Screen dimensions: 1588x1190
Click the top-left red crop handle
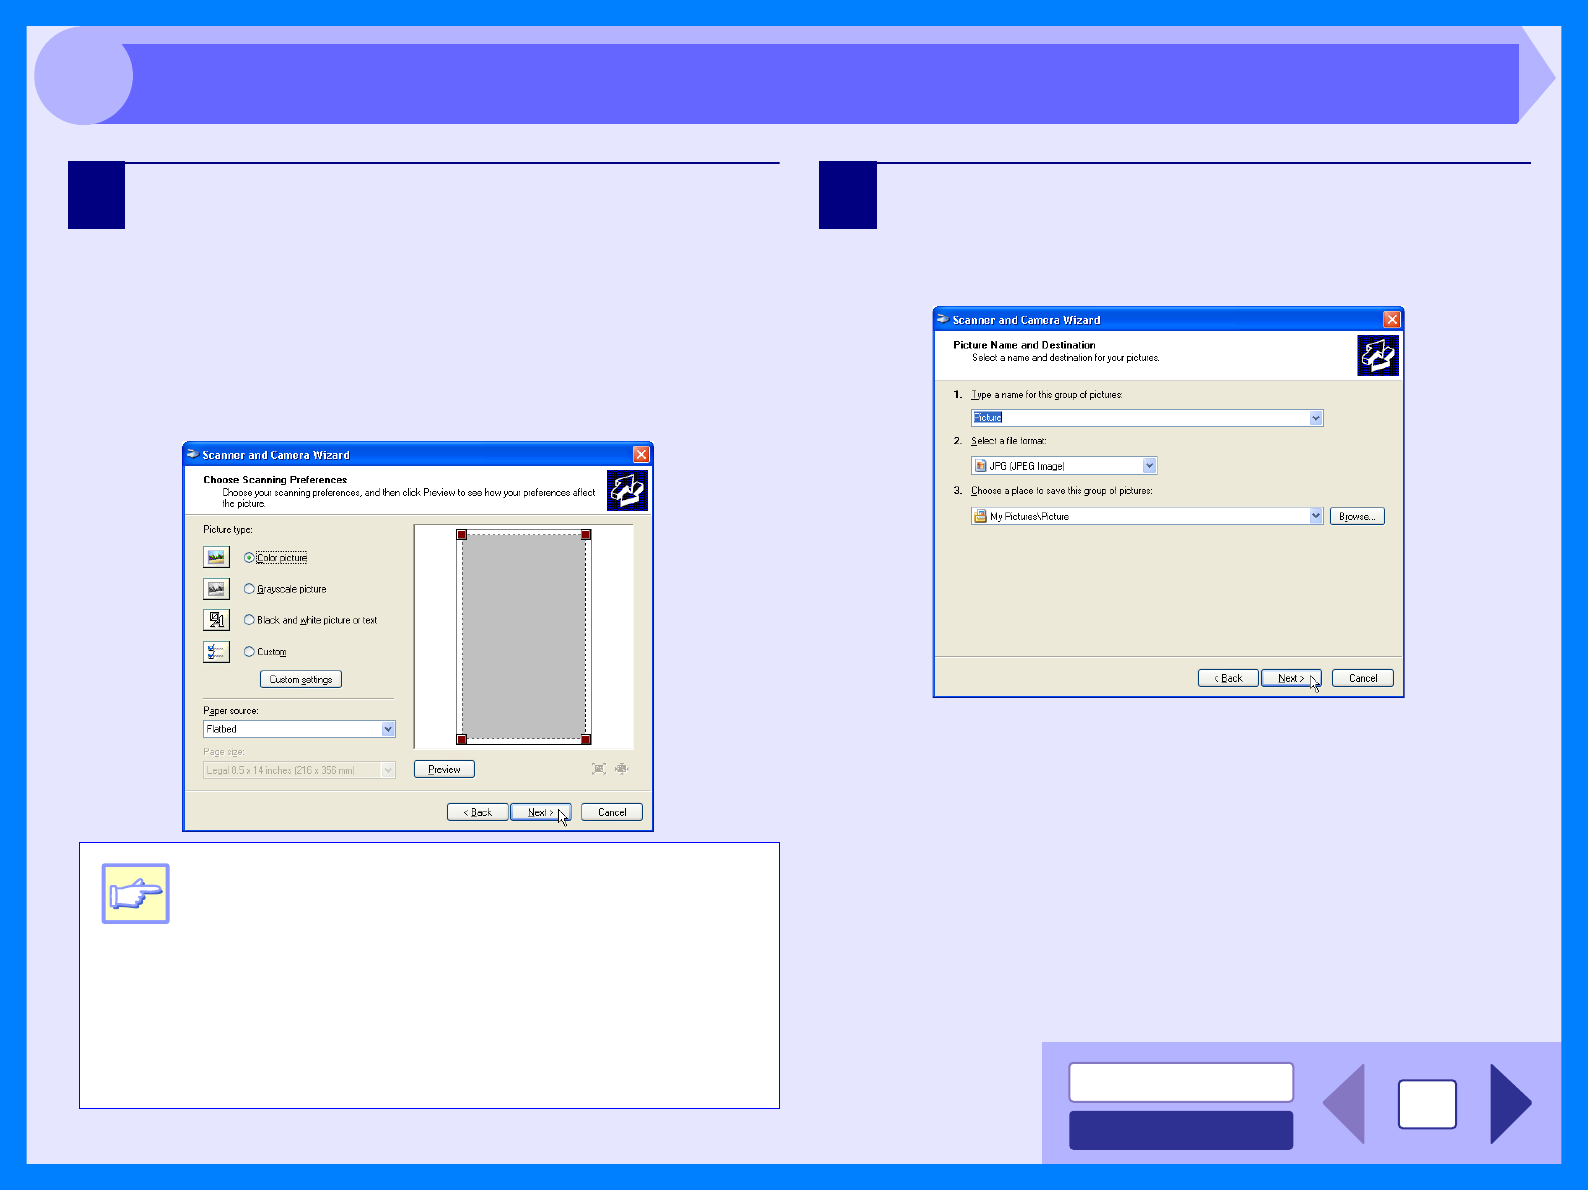pos(462,535)
